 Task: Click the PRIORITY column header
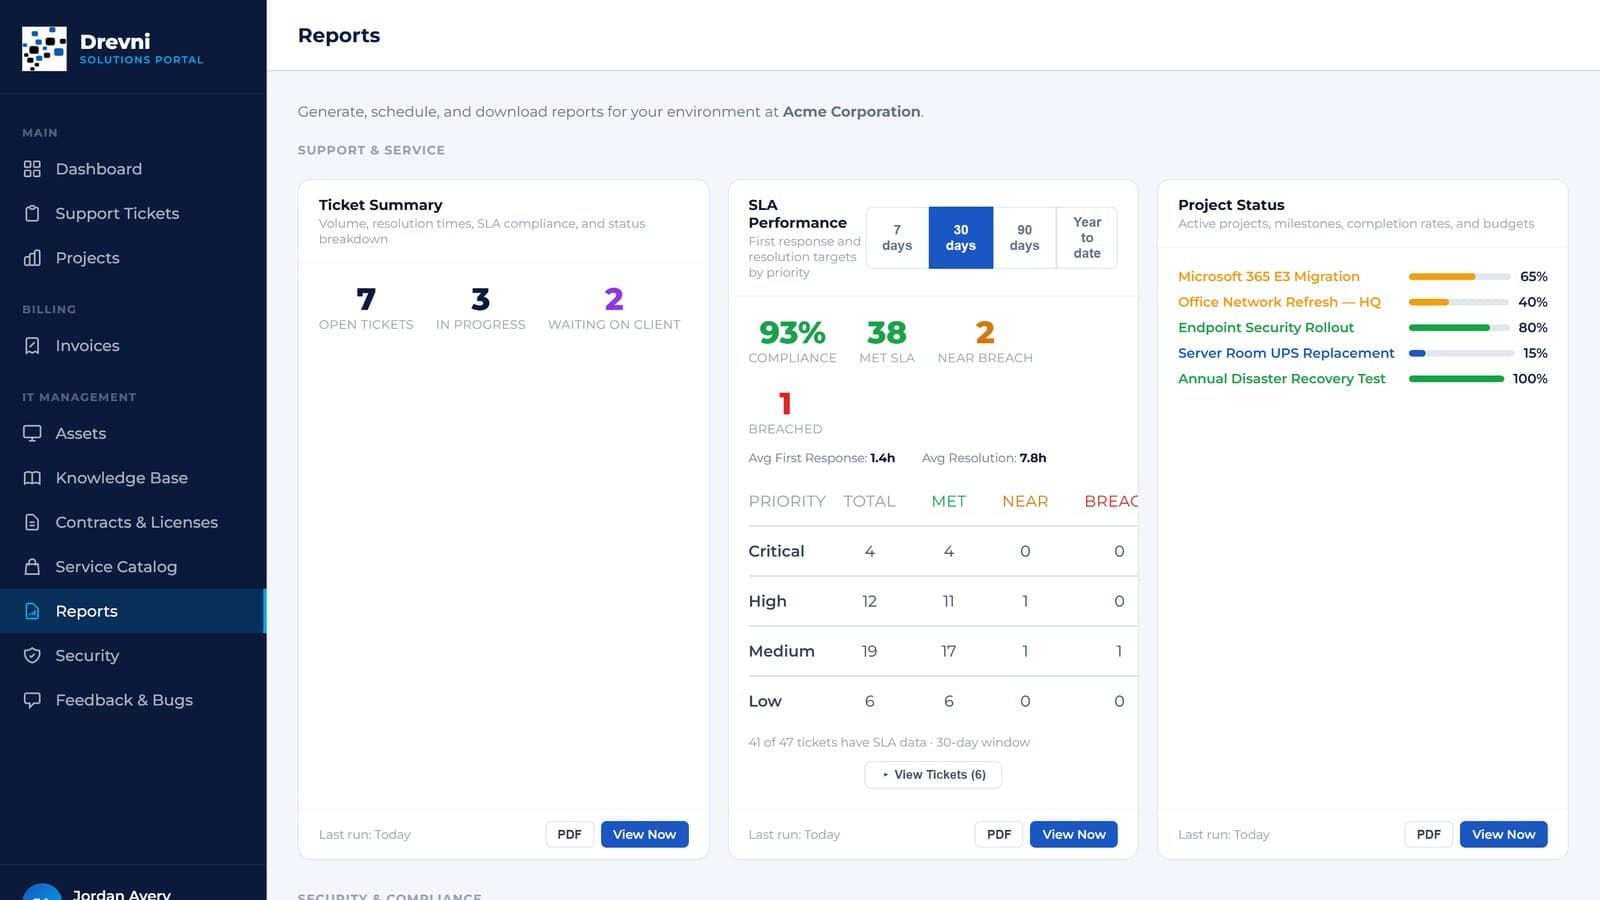coord(787,501)
